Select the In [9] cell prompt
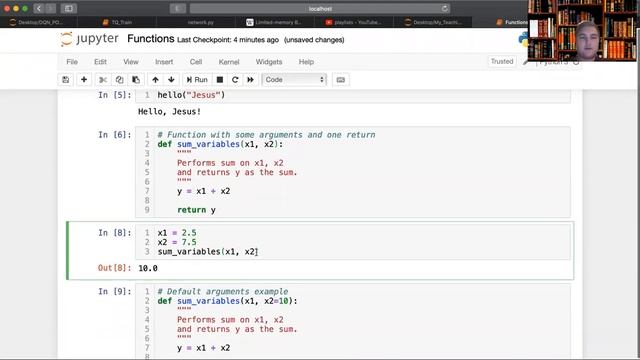The height and width of the screenshot is (360, 640). tap(115, 291)
